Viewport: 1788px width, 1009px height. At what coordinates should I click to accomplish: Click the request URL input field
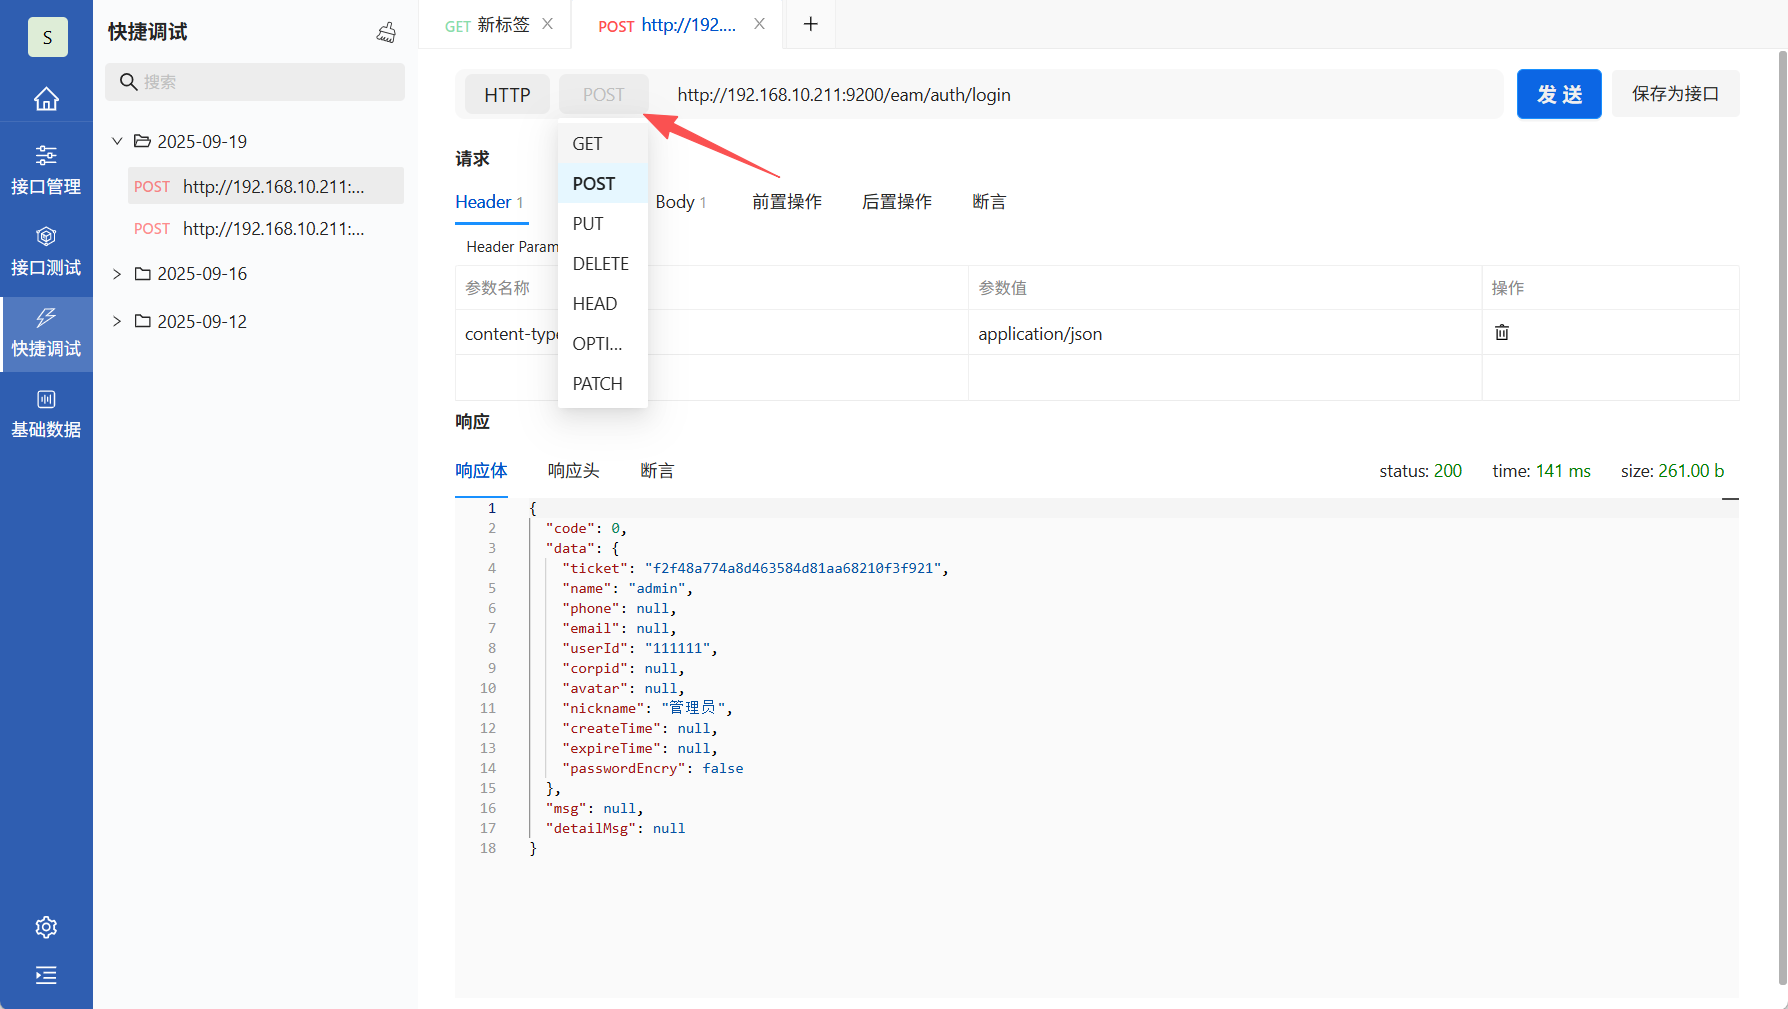(x=1080, y=95)
